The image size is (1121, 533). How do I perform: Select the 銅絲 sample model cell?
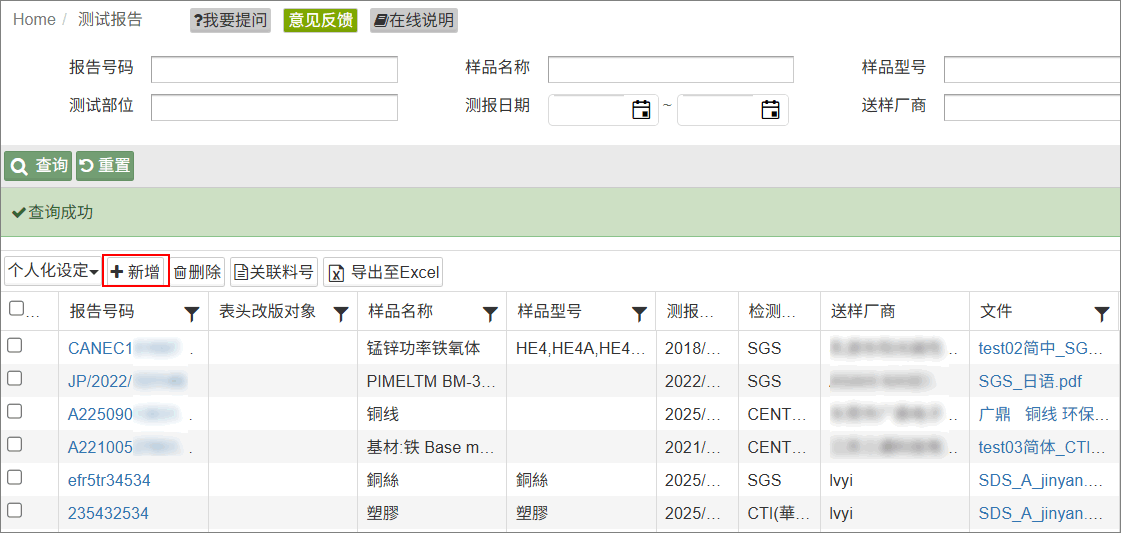tap(581, 480)
